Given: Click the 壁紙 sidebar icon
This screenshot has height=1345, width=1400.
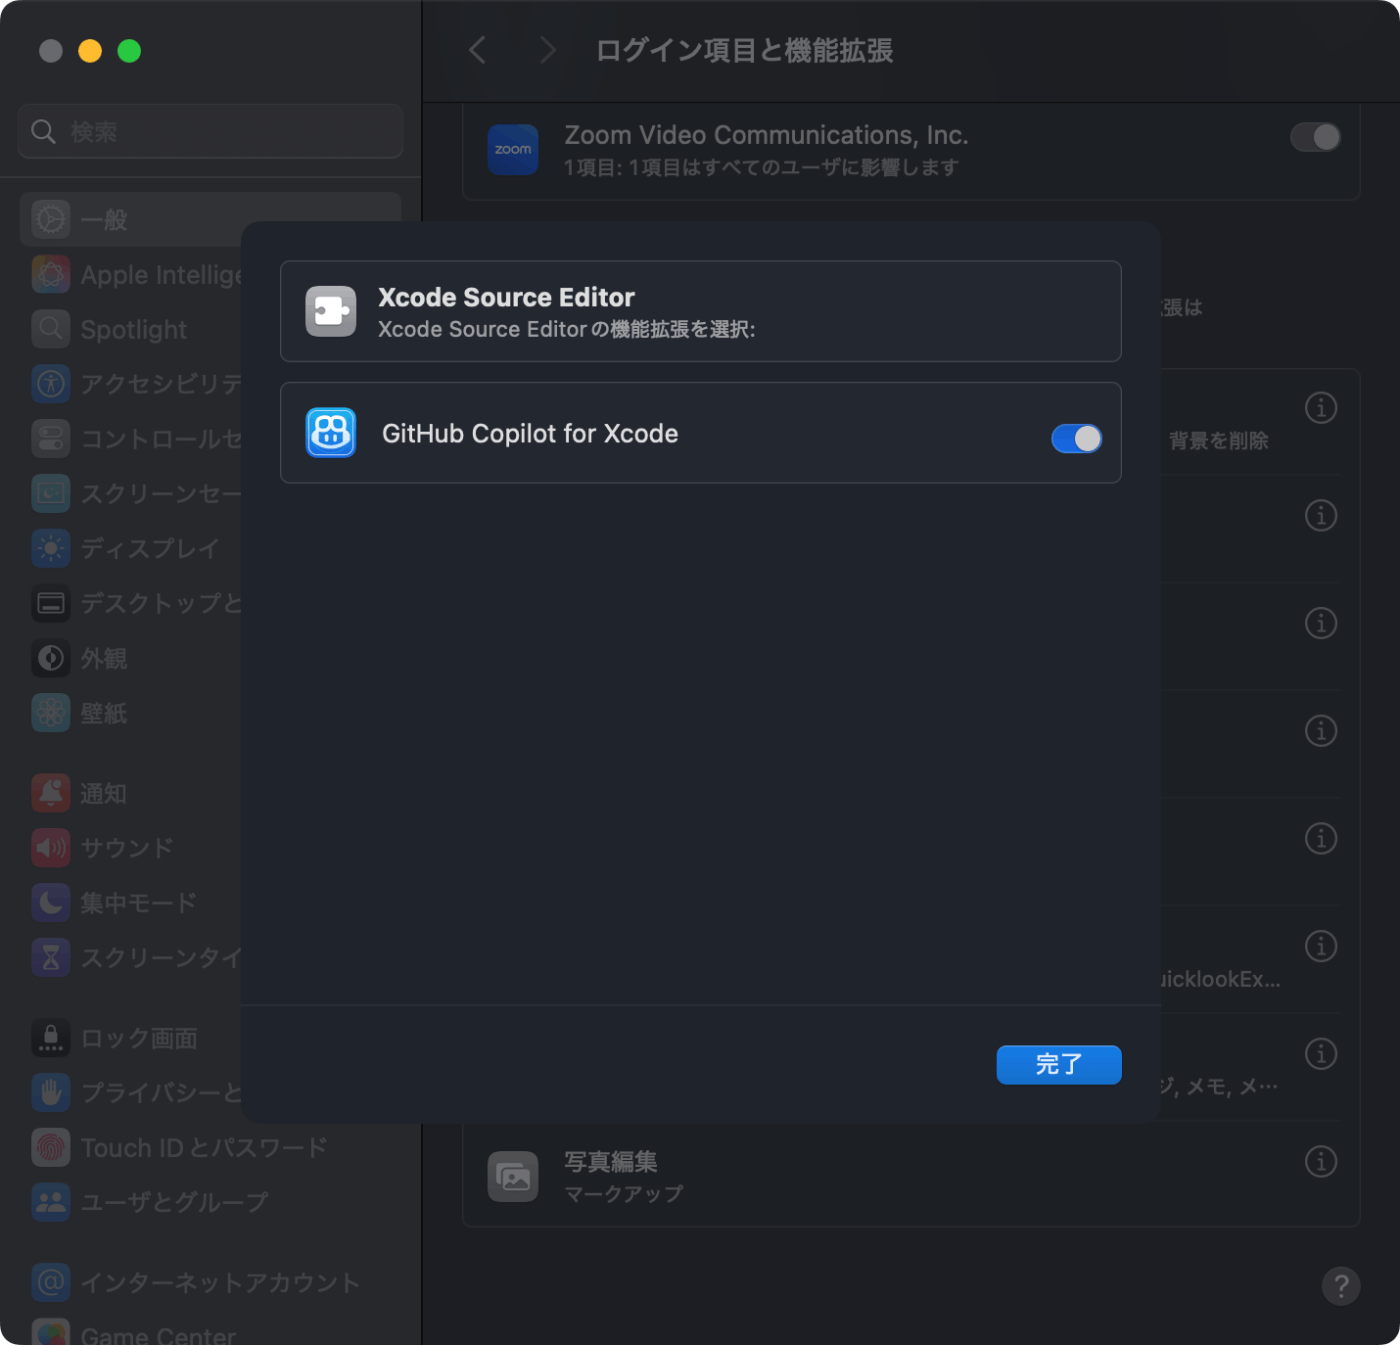Looking at the screenshot, I should coord(51,713).
